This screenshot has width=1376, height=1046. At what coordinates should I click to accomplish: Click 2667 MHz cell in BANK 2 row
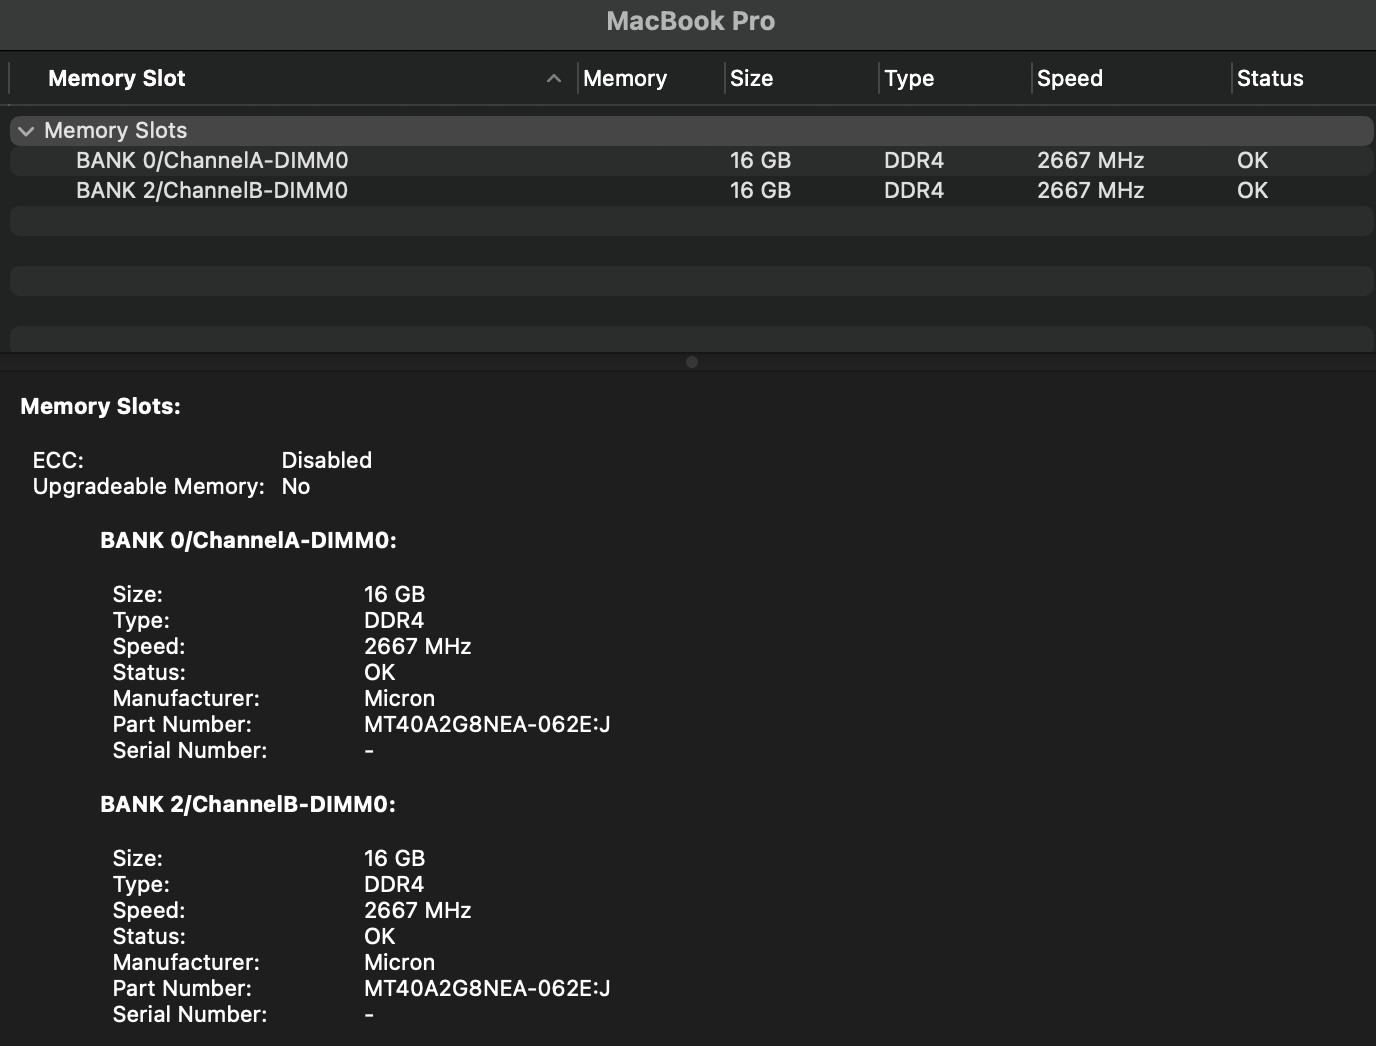[1090, 191]
